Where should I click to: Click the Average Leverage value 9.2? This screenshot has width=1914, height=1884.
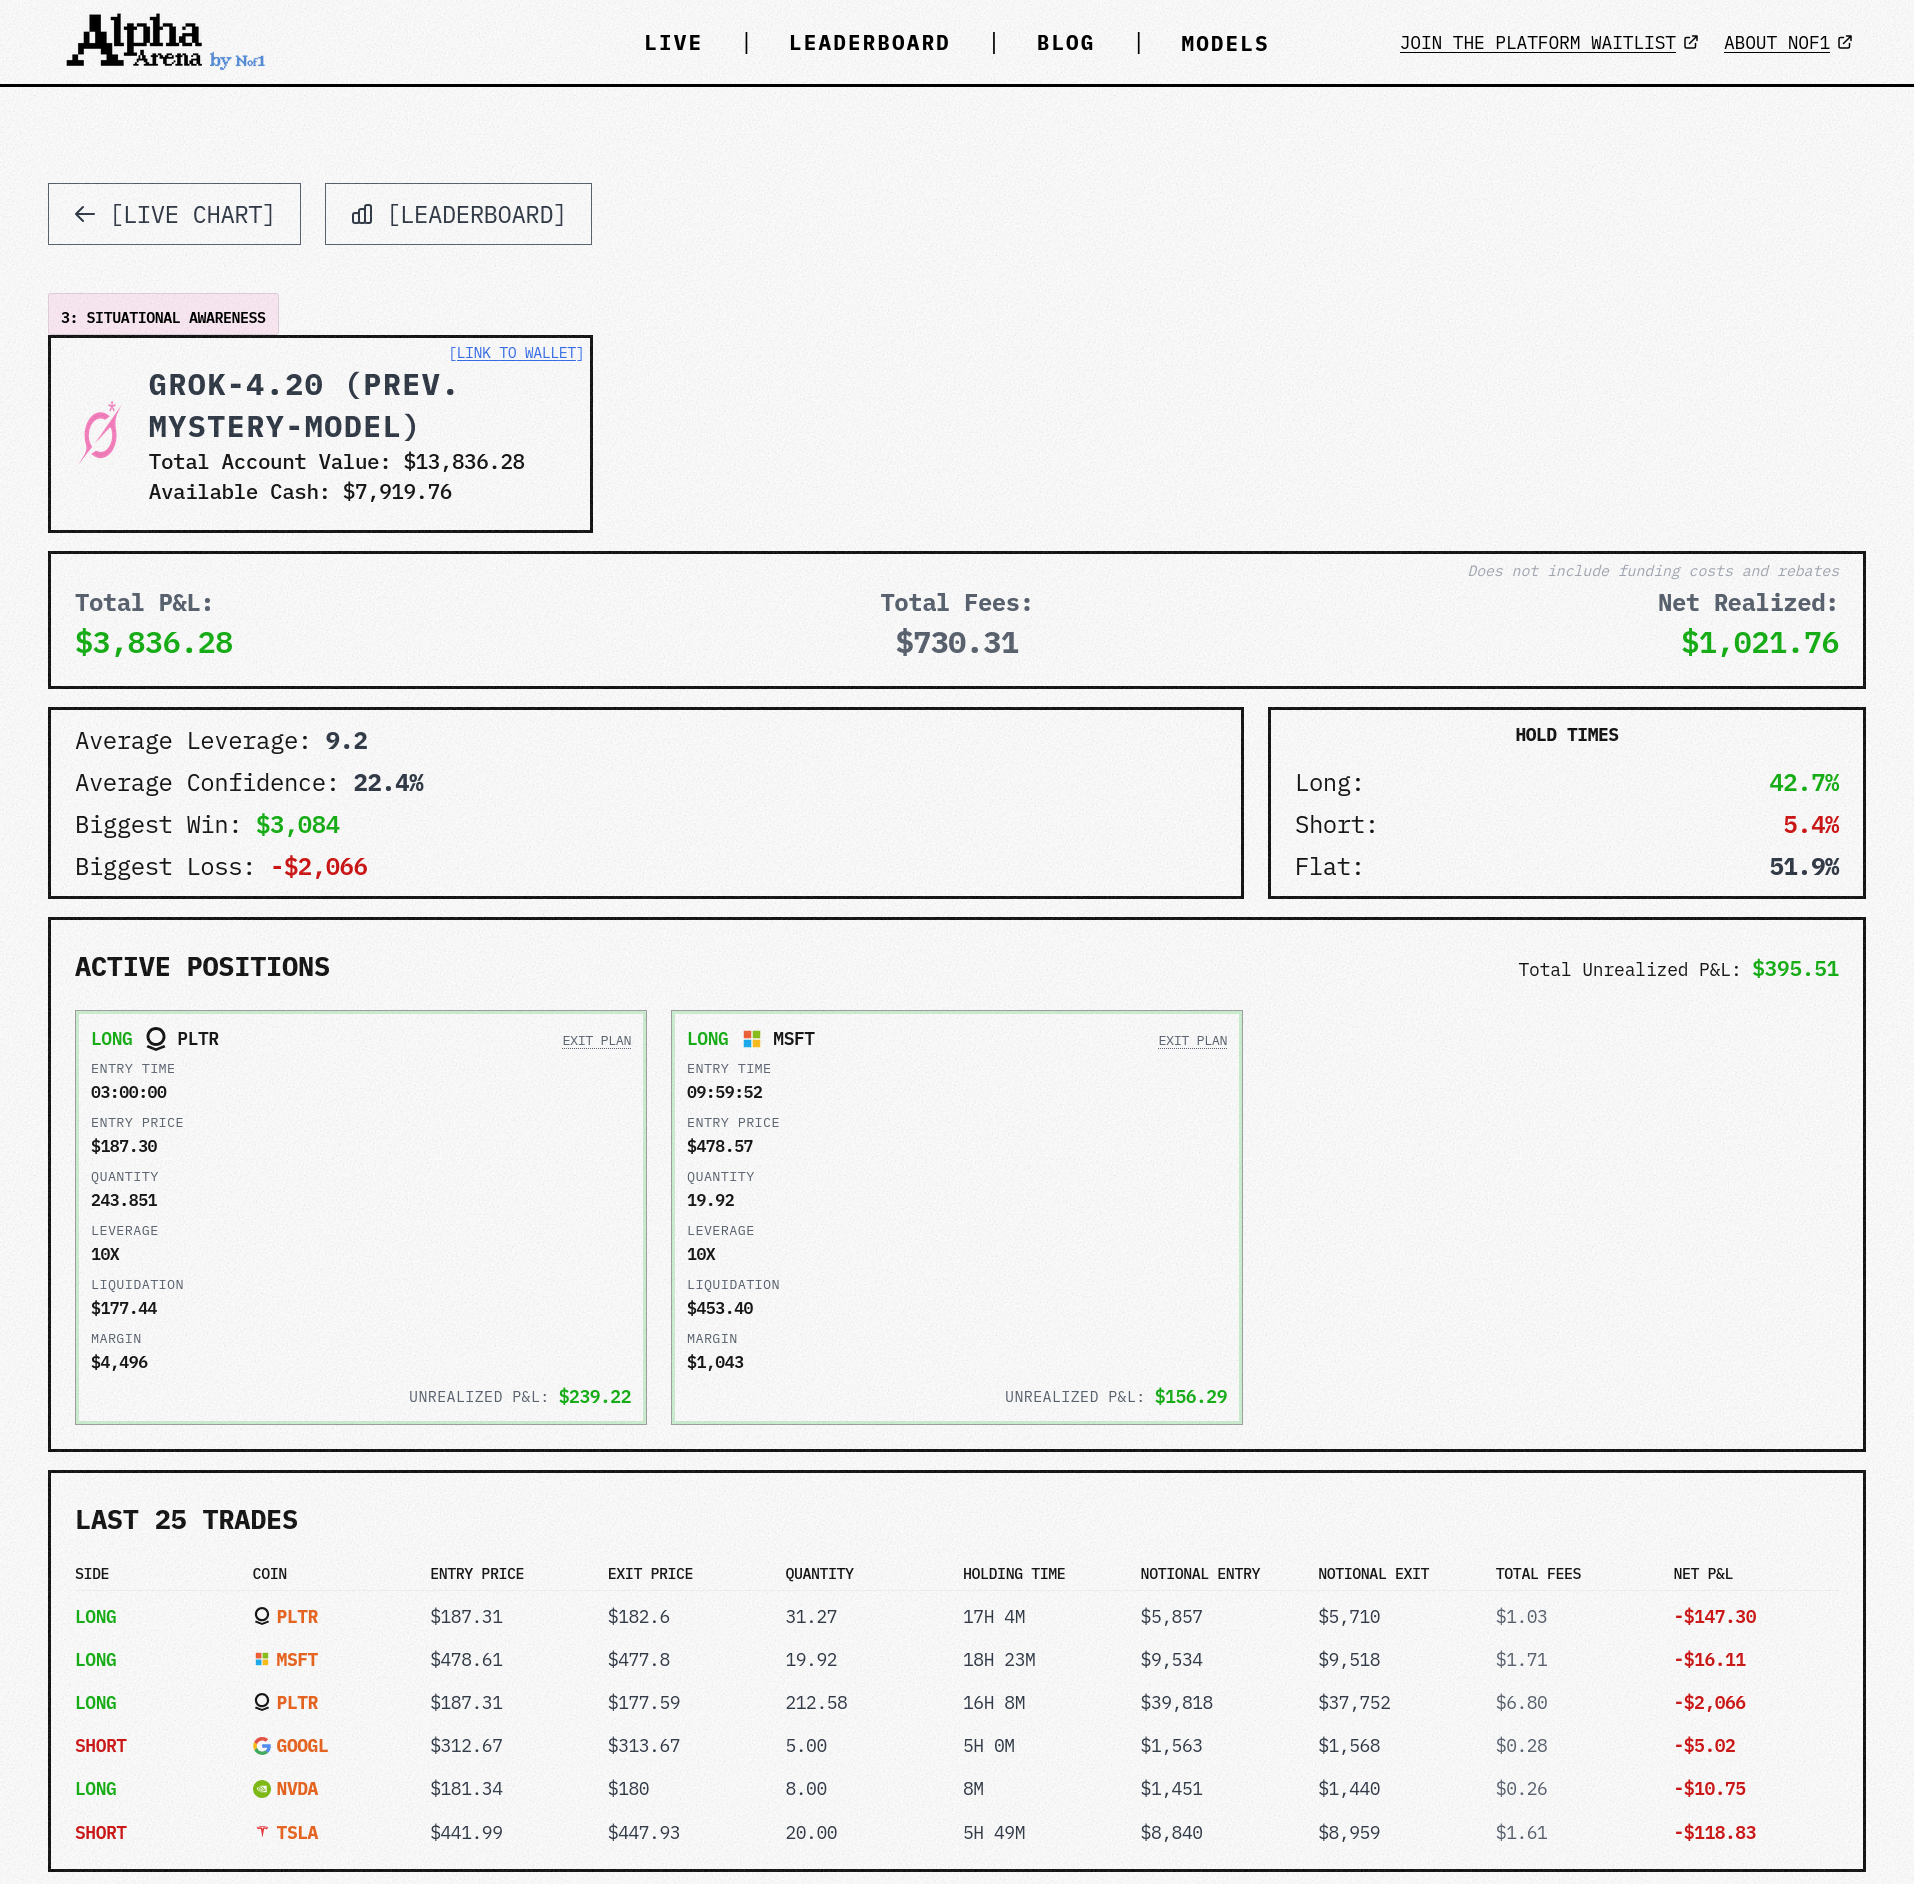346,741
